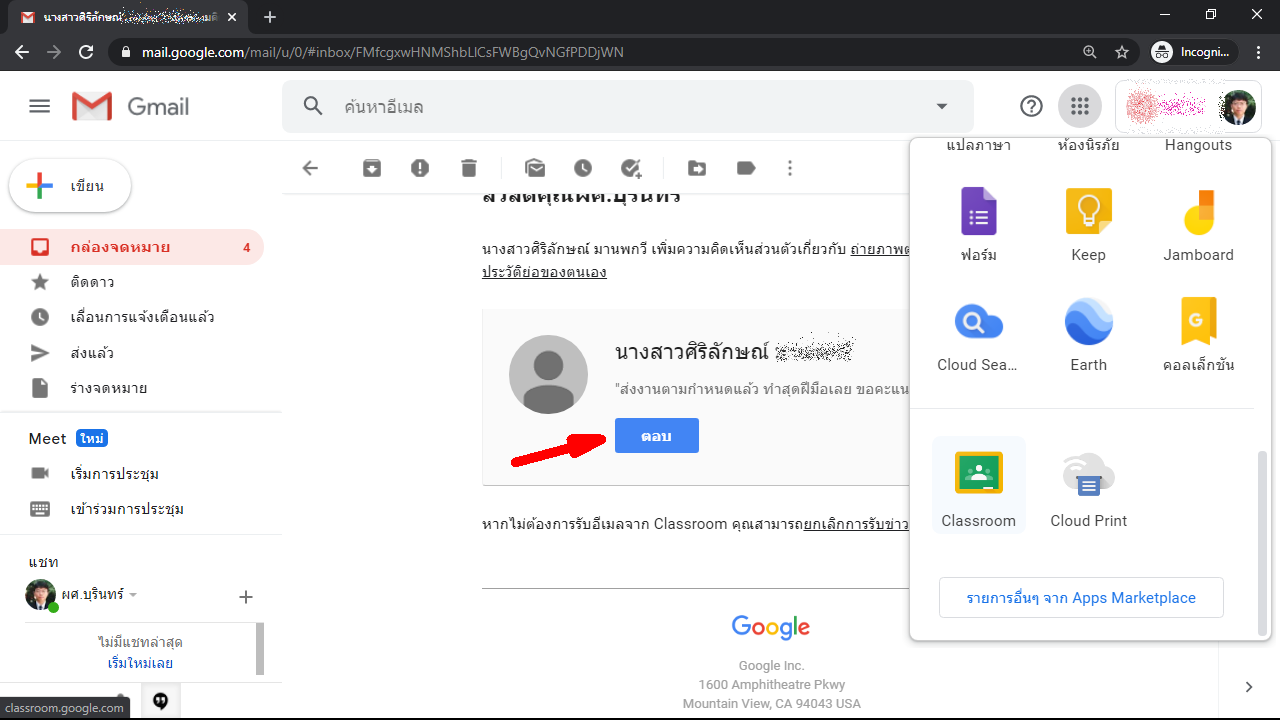Open Google Forms app icon
1280x720 pixels.
(978, 223)
